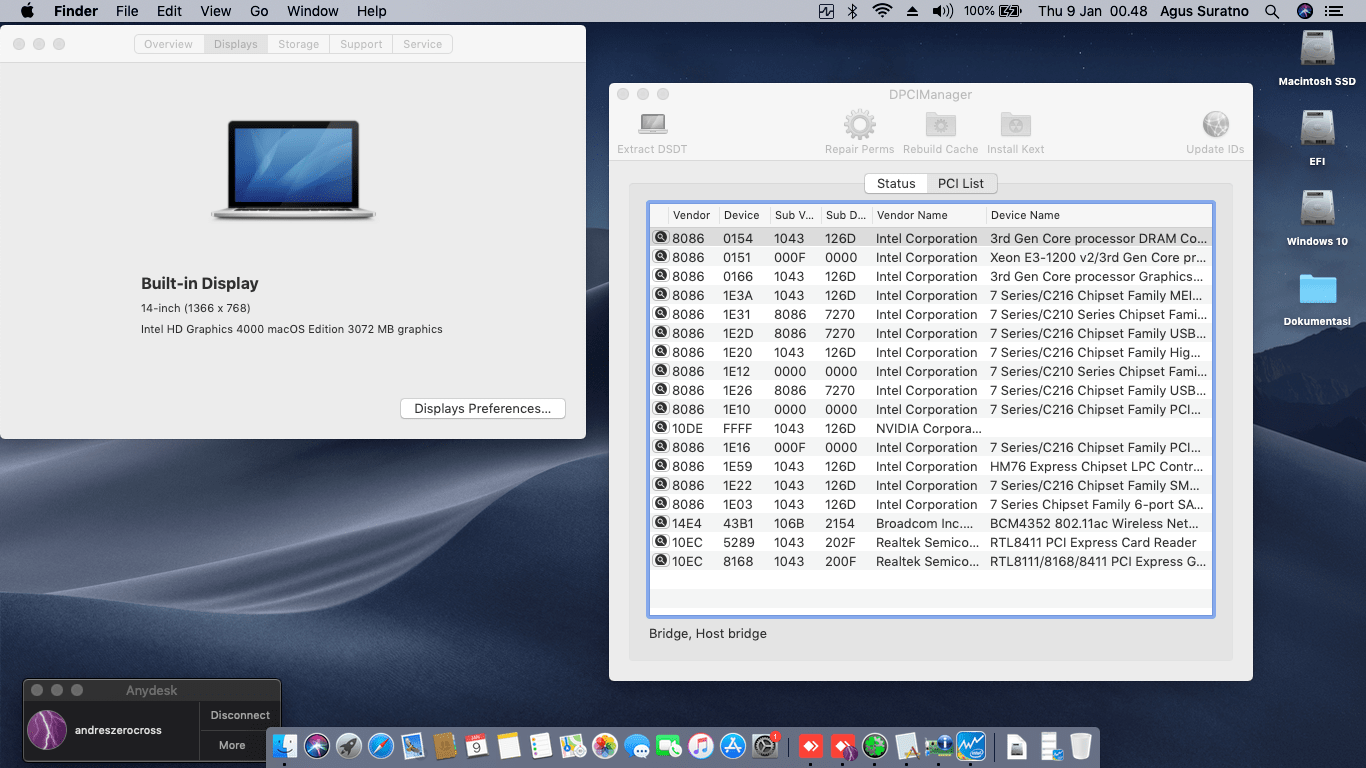The height and width of the screenshot is (768, 1366).
Task: Open the Calendar app in the Dock
Action: (477, 746)
